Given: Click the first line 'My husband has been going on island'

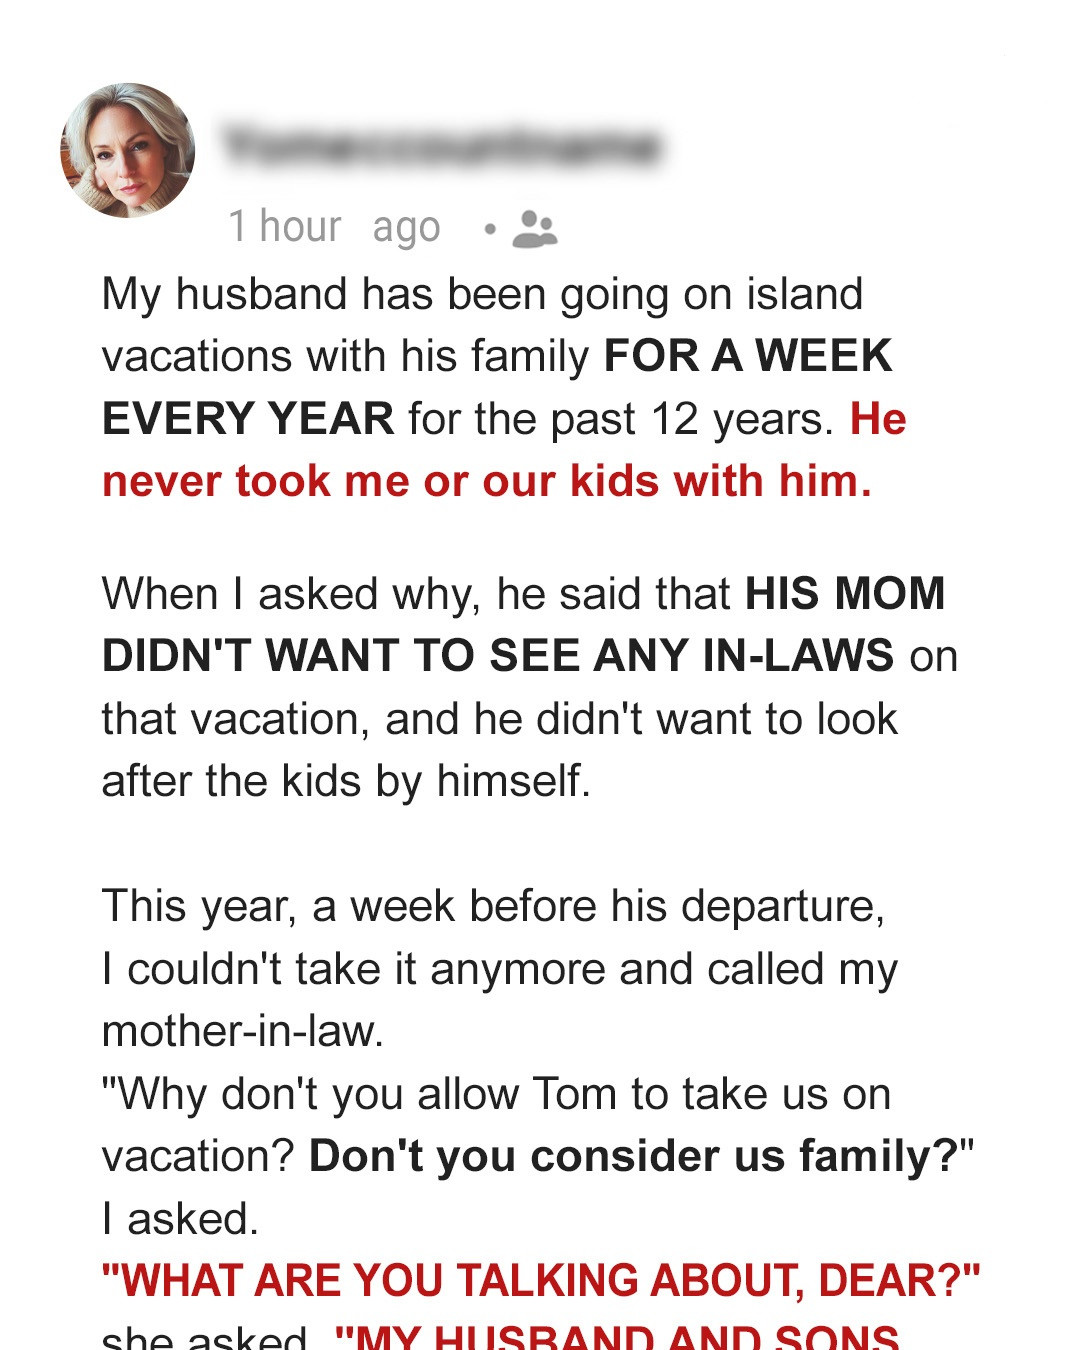Looking at the screenshot, I should pos(482,294).
